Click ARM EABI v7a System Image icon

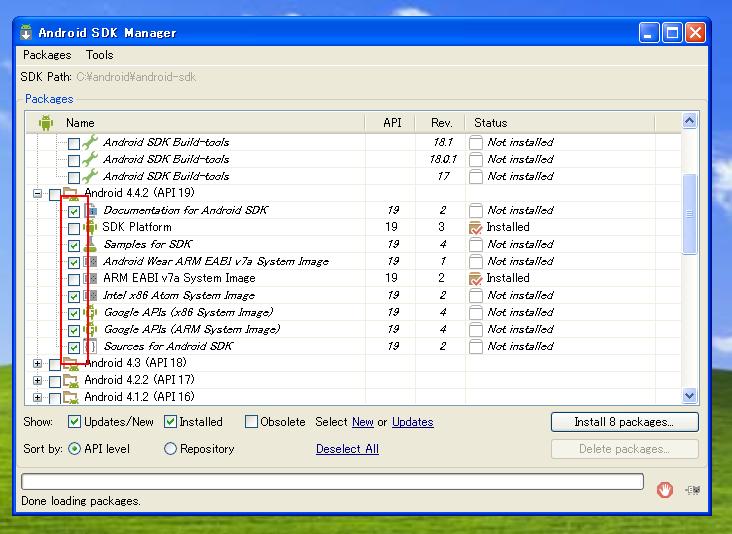[91, 279]
